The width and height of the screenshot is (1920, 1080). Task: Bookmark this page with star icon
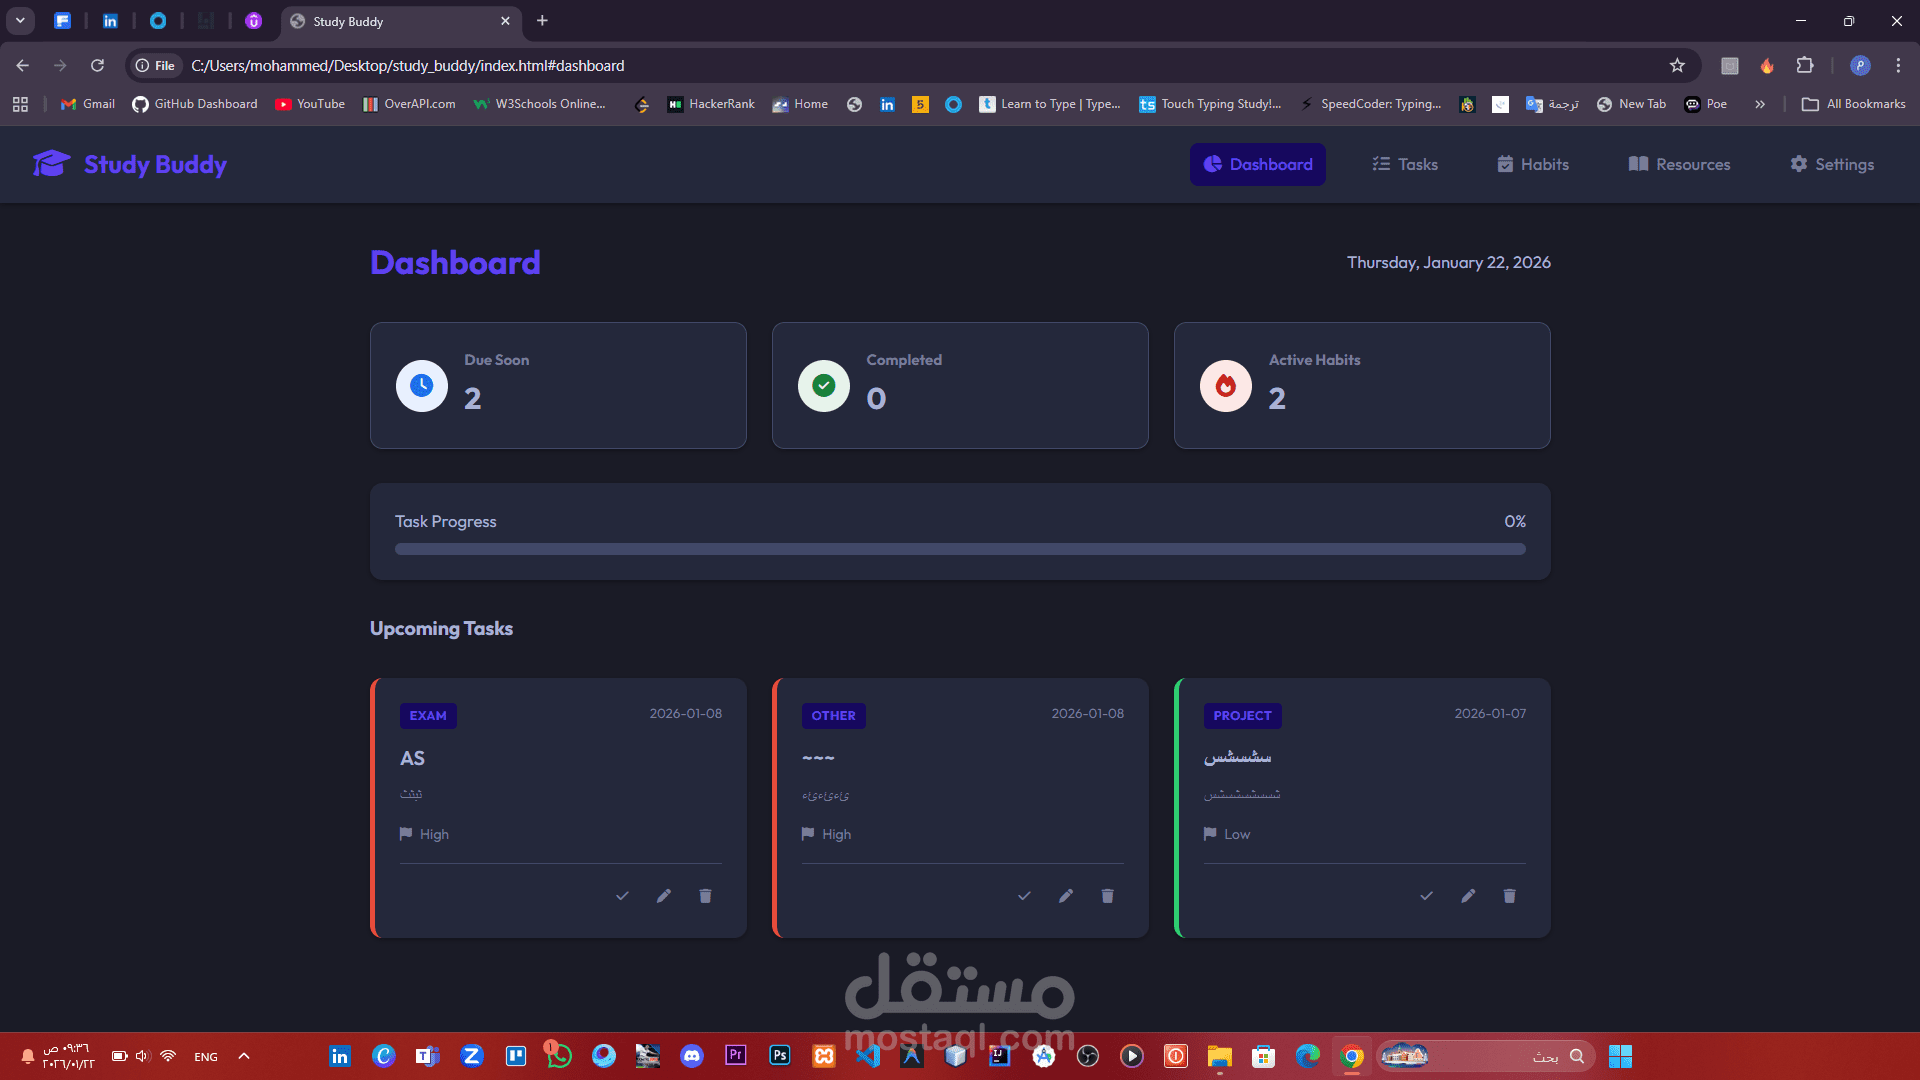1677,66
